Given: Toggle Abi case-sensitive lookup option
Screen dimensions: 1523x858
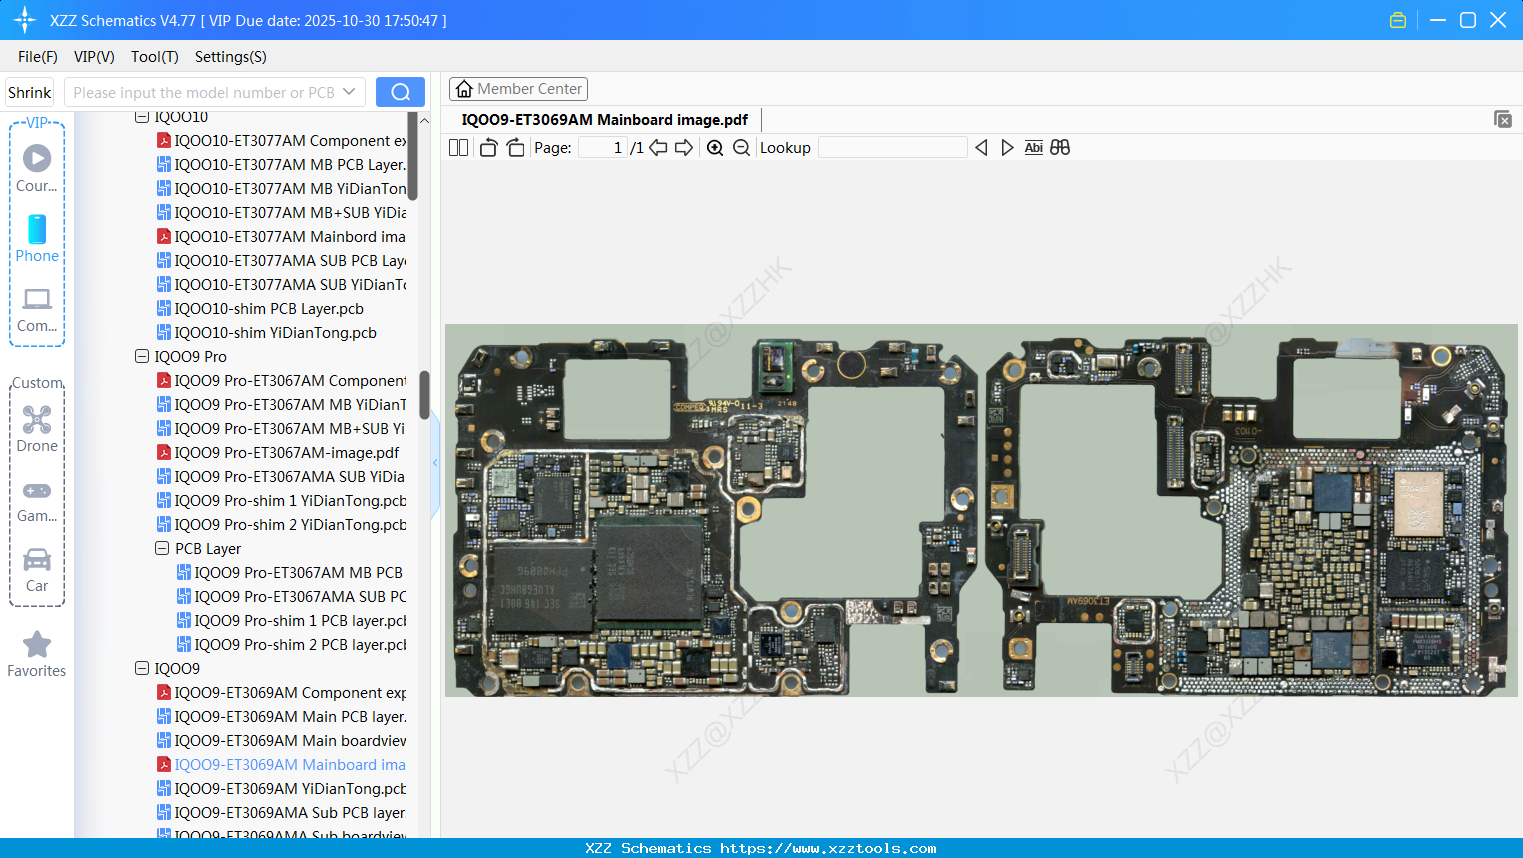Looking at the screenshot, I should (1033, 147).
